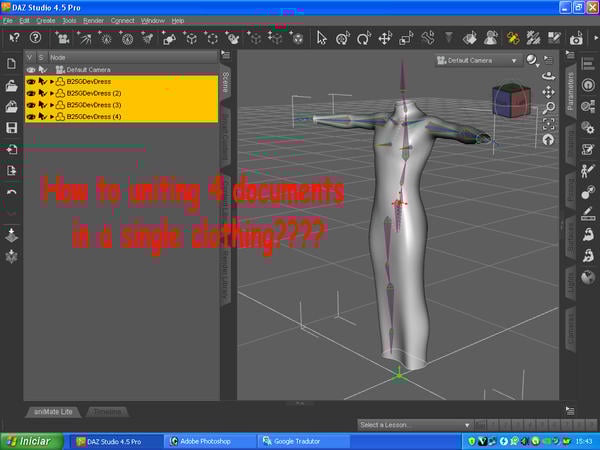
Task: Toggle selectable arrow of B25GDevDress
Action: click(42, 82)
